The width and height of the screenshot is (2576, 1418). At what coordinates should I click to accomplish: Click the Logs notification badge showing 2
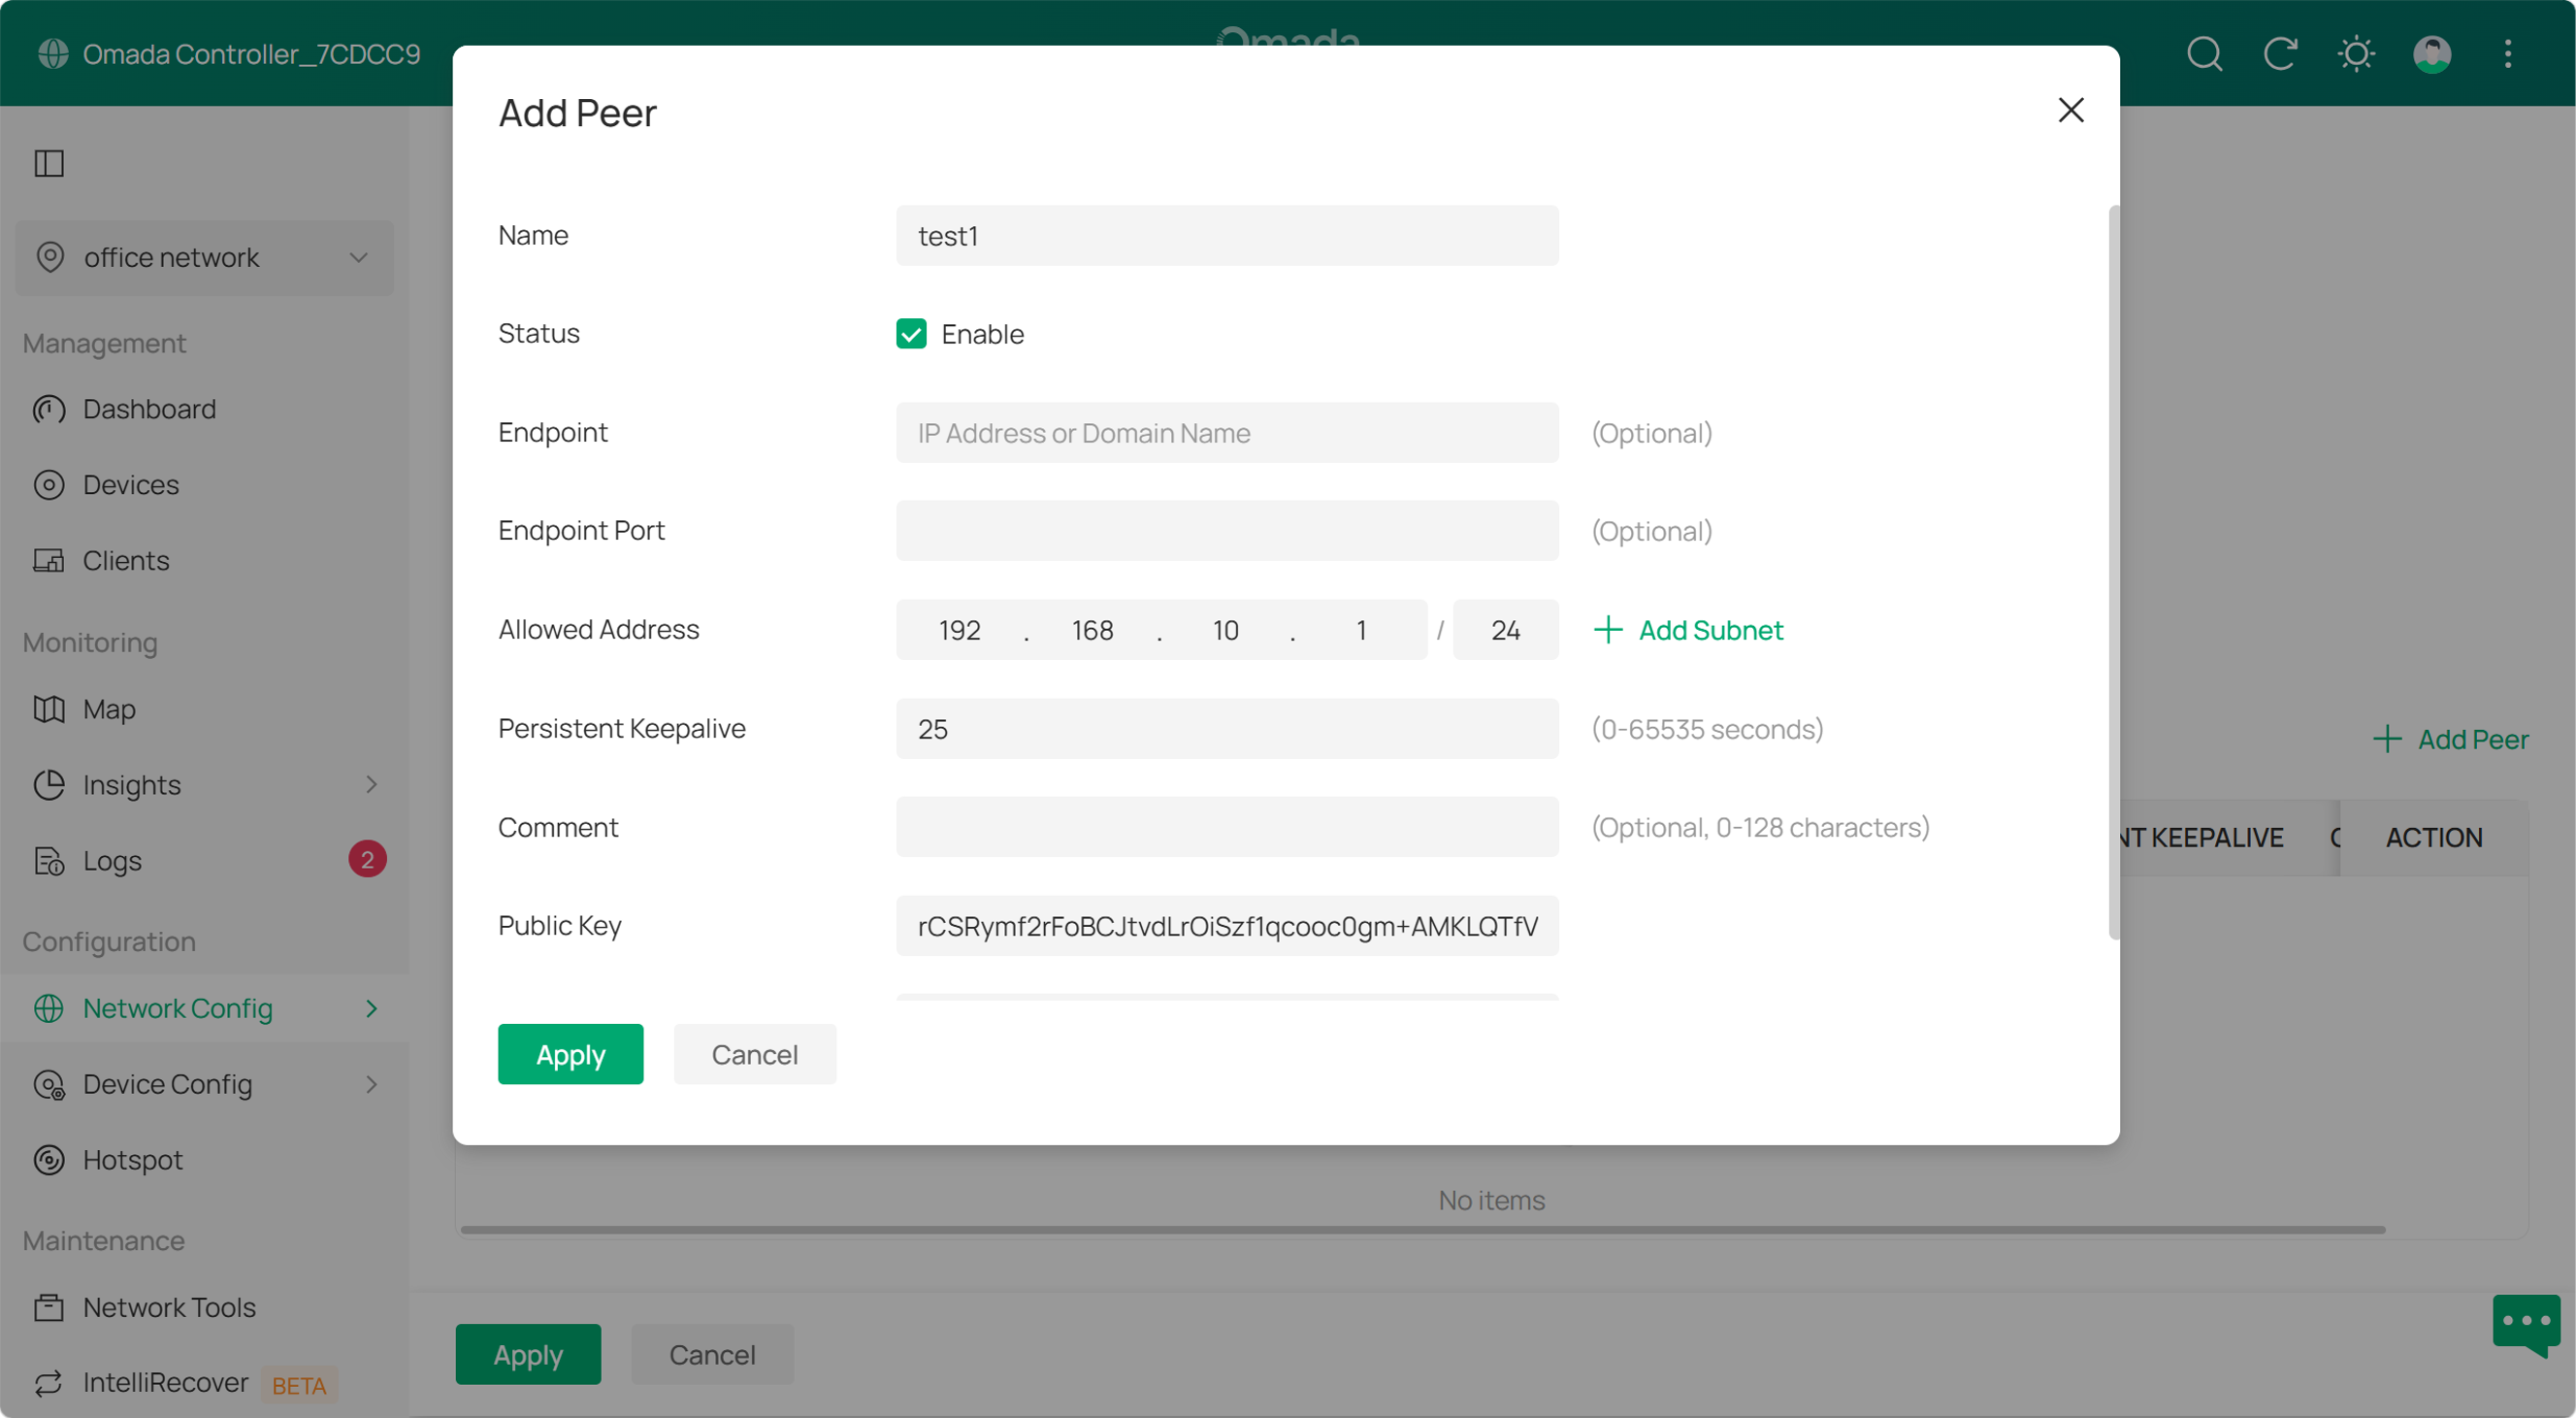point(367,859)
